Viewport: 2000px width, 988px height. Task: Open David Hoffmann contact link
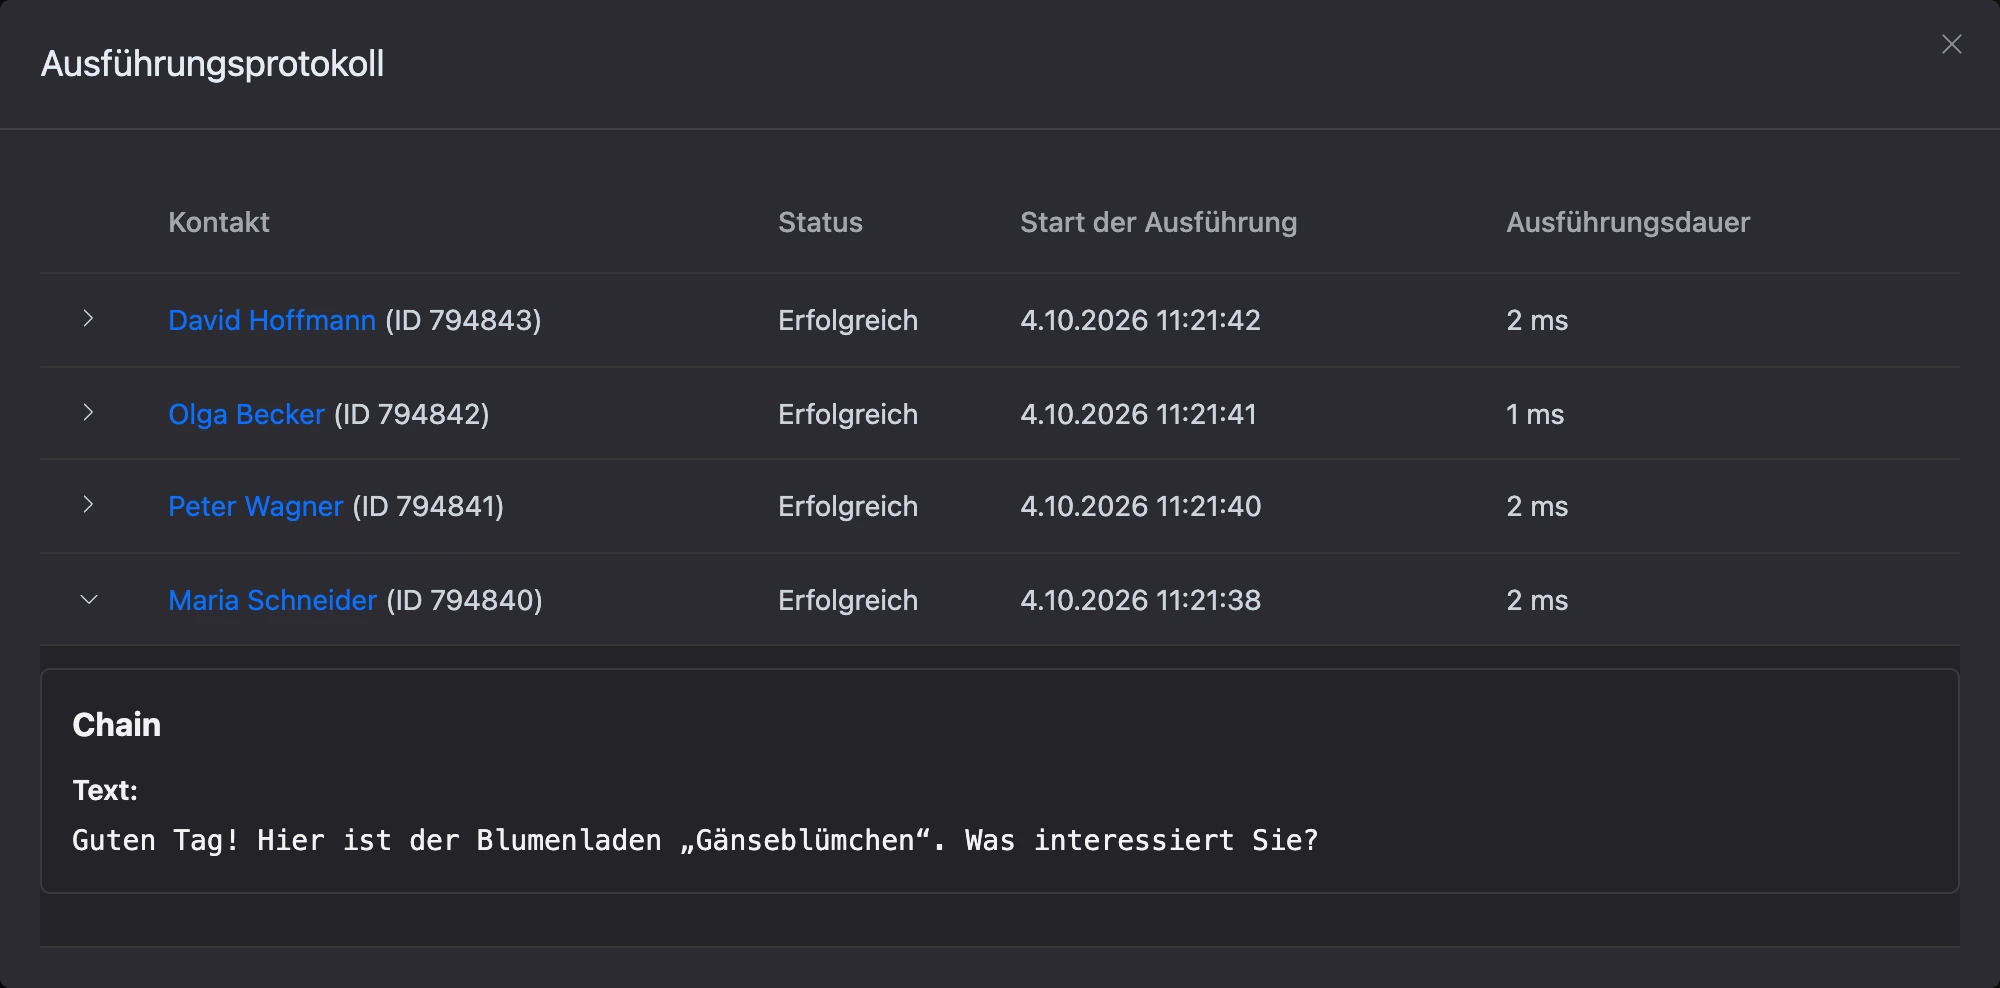272,320
